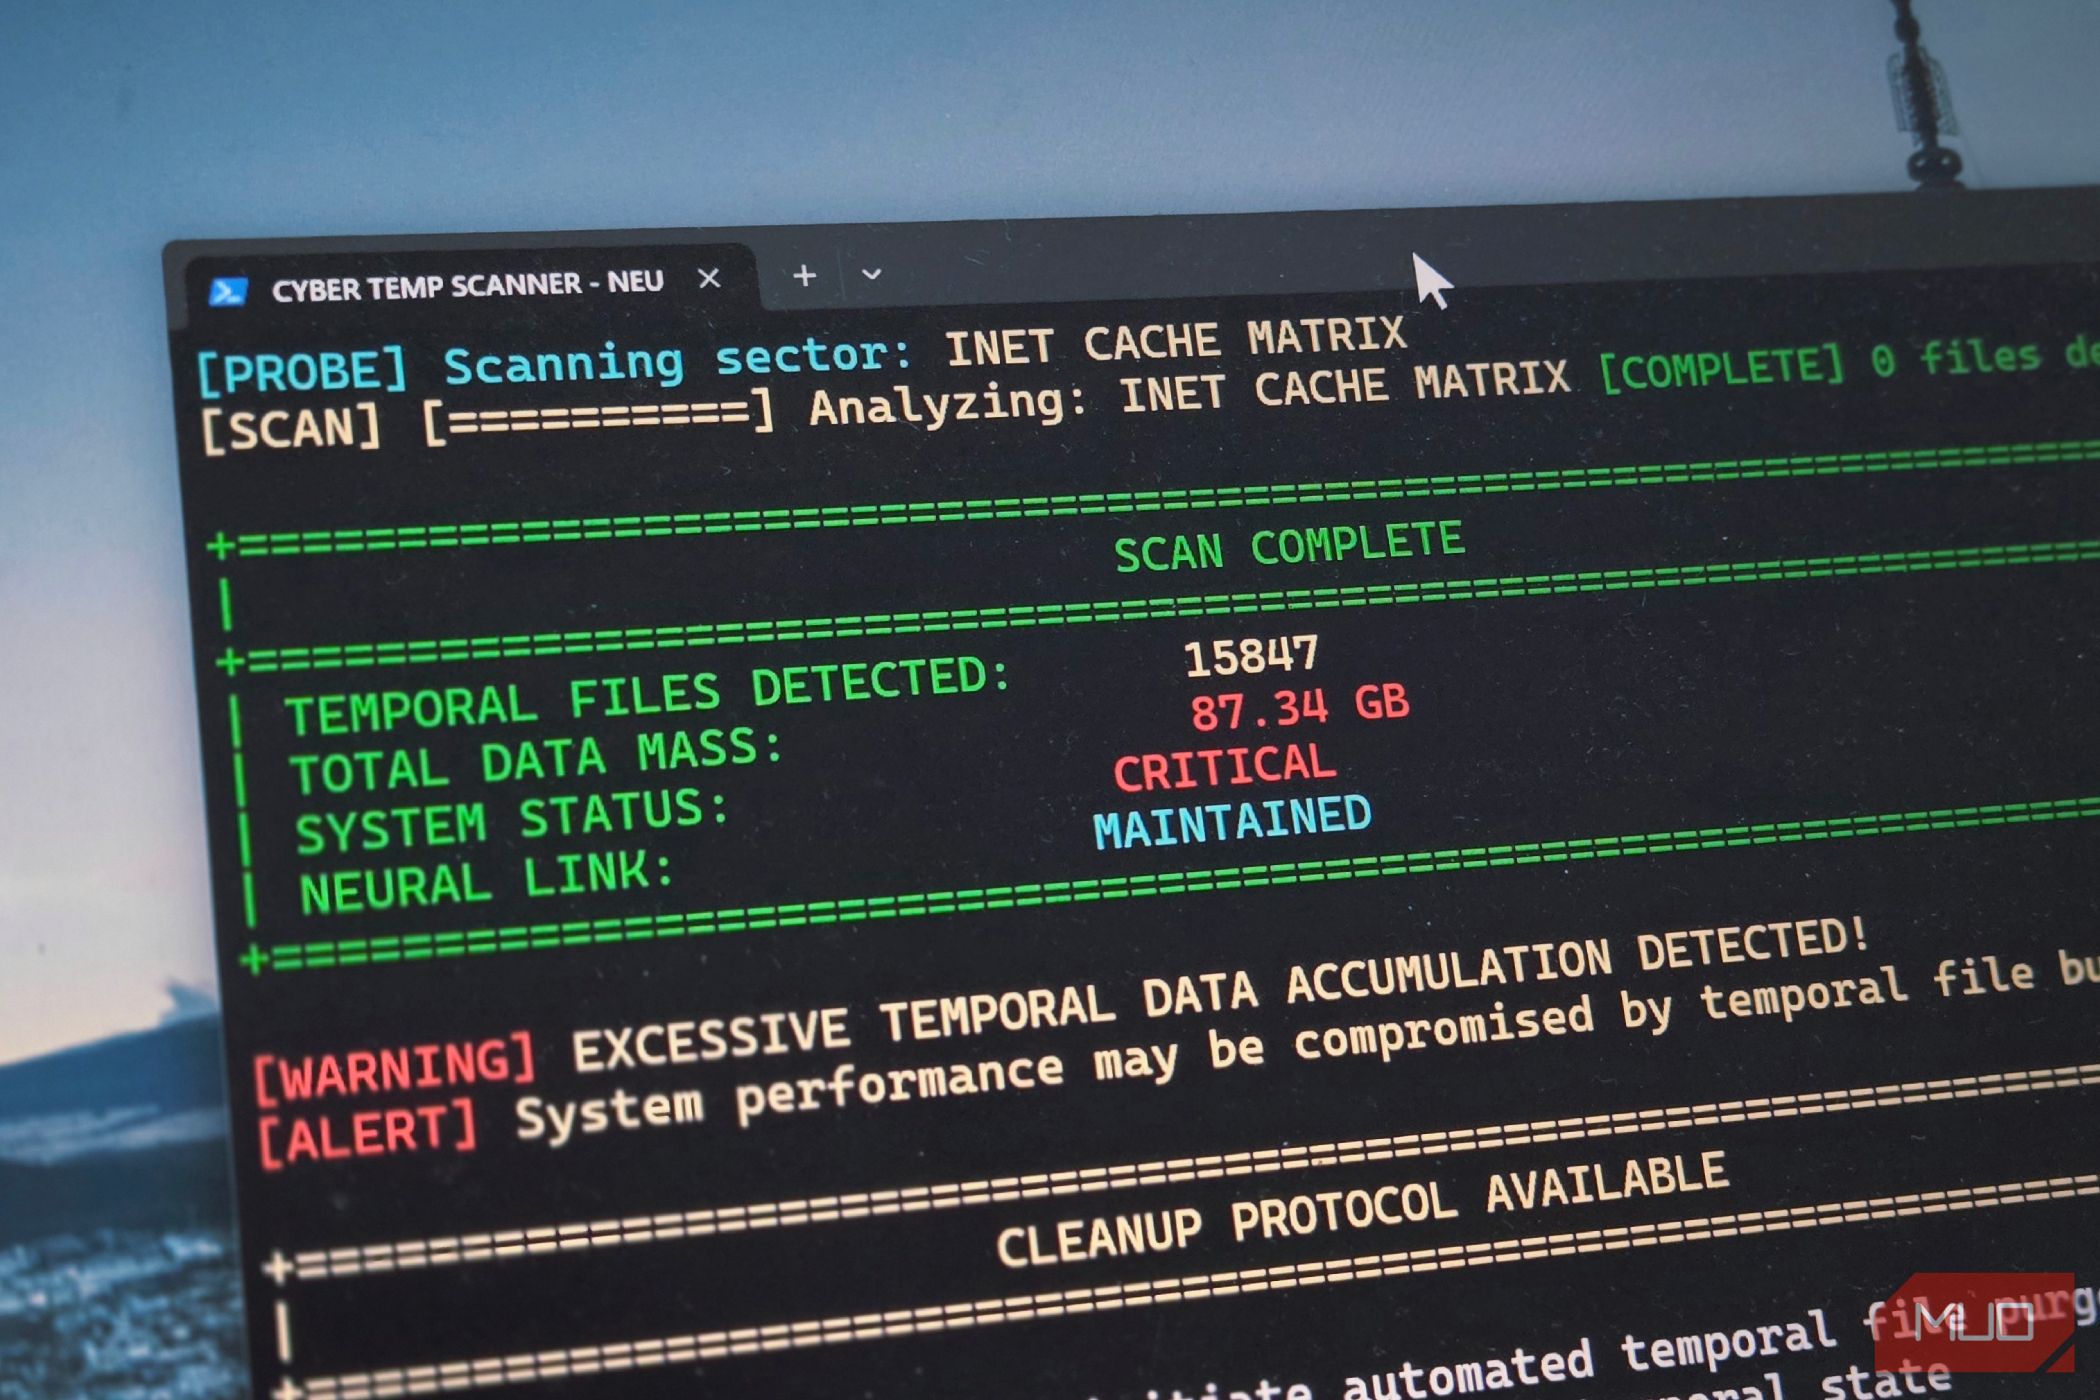
Task: Click the SCAN COMPLETE header
Action: tap(1289, 547)
